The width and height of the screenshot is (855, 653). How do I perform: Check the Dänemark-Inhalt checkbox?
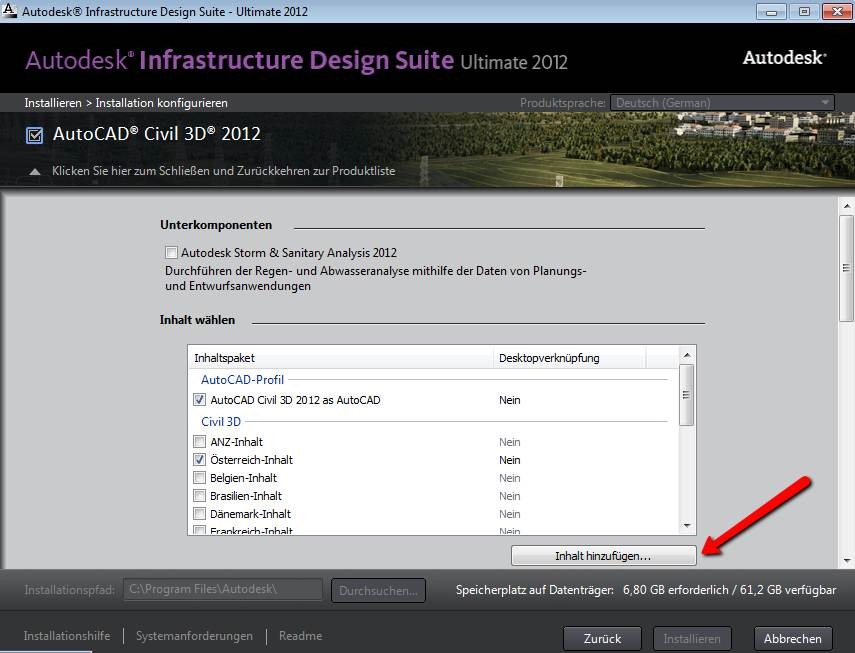[199, 514]
